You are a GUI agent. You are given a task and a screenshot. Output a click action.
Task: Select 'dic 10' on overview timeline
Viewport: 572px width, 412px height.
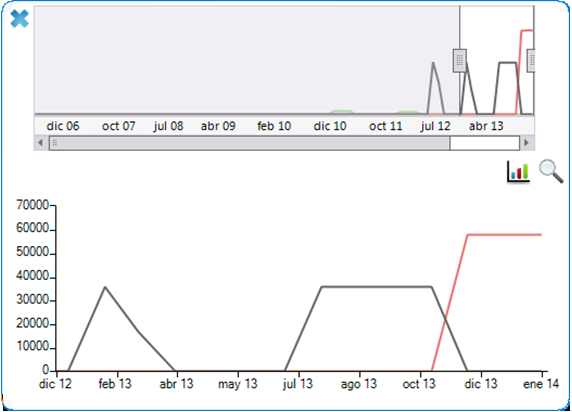point(330,126)
